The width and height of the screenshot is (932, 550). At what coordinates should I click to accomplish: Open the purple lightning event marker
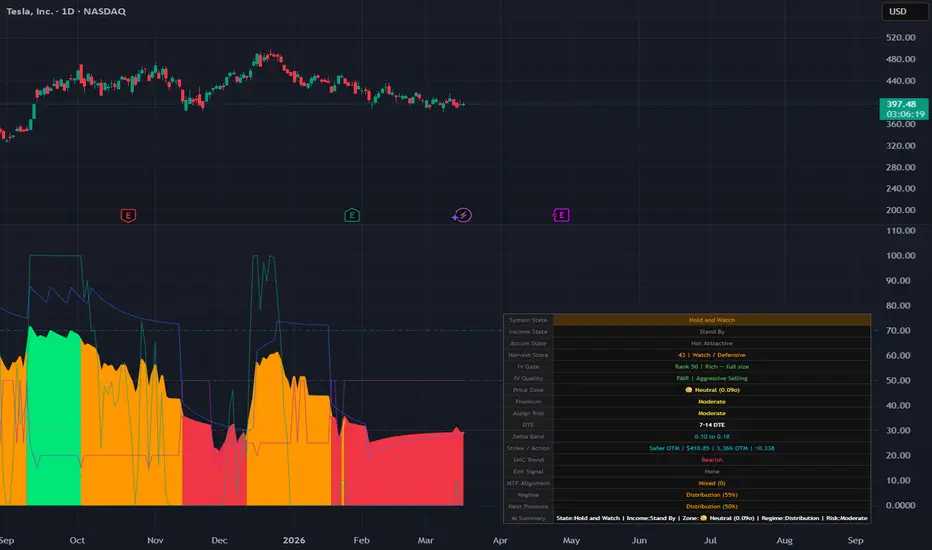[462, 215]
